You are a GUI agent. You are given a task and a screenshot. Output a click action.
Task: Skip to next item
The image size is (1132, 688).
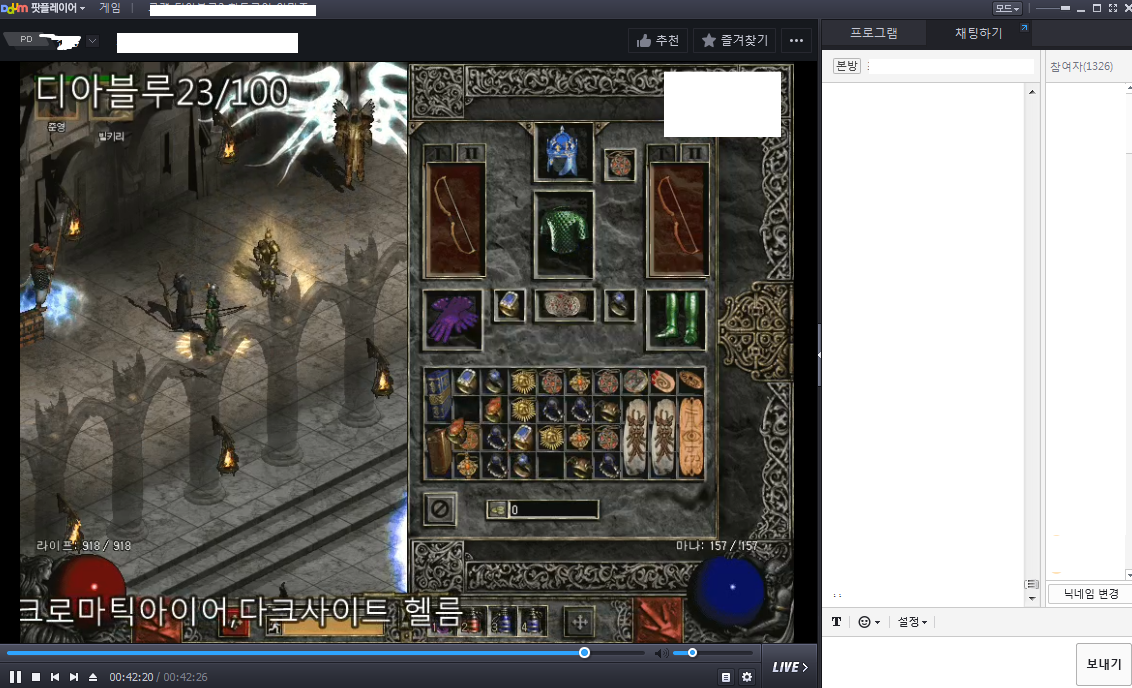tap(74, 677)
